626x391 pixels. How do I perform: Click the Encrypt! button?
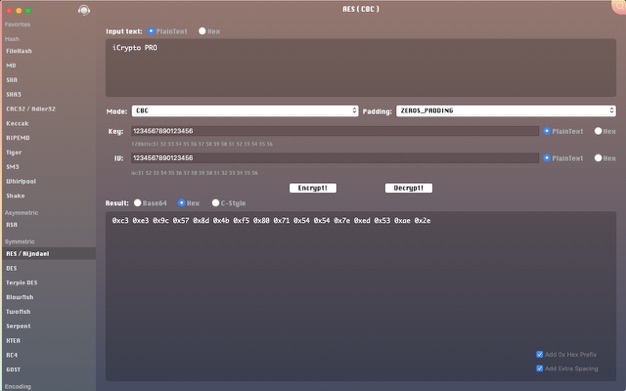[313, 188]
